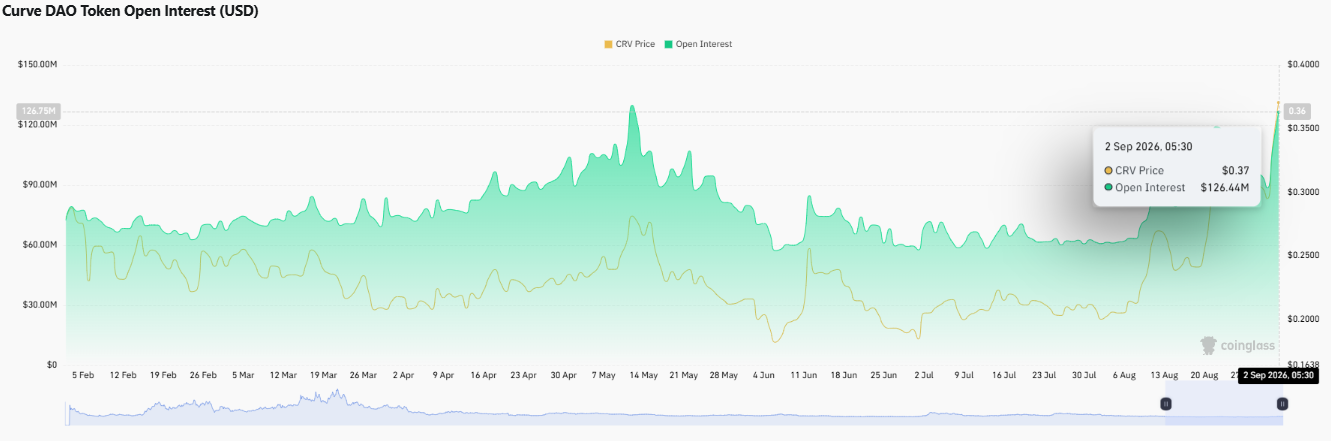Click the 126.75M left axis marker label
The height and width of the screenshot is (441, 1331).
[x=39, y=111]
